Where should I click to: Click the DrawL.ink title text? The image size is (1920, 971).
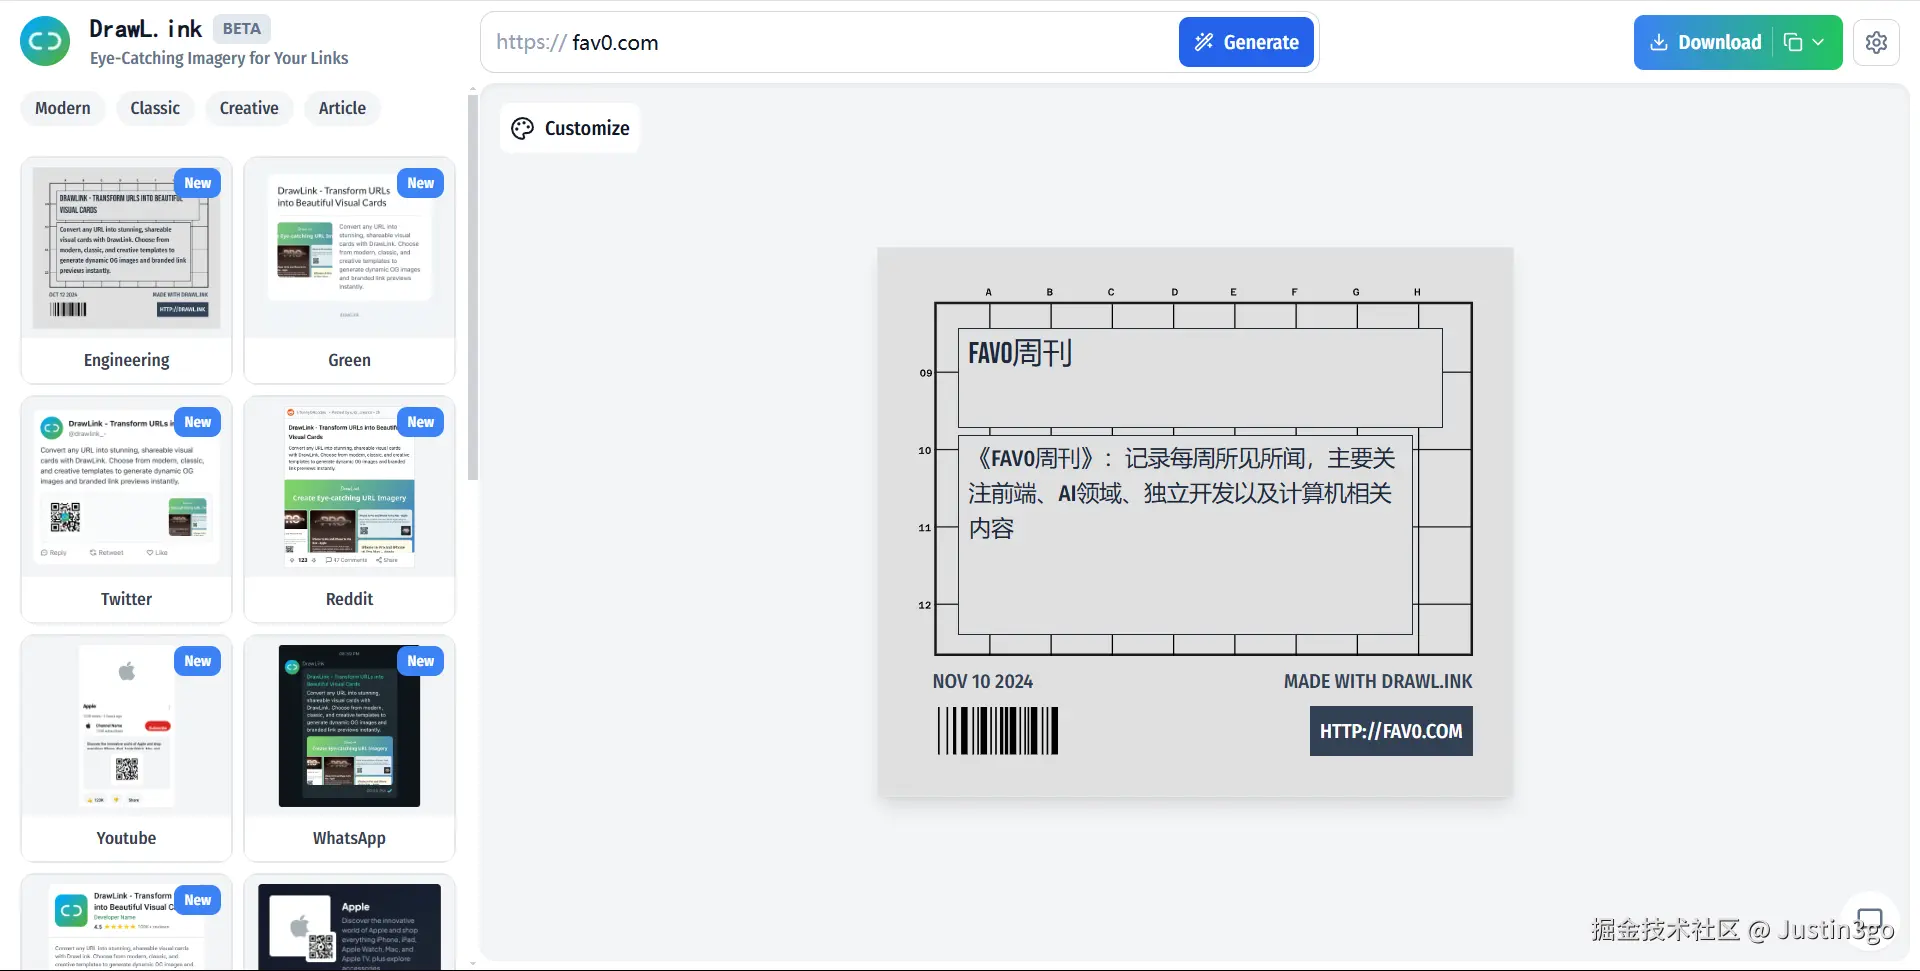click(x=145, y=29)
